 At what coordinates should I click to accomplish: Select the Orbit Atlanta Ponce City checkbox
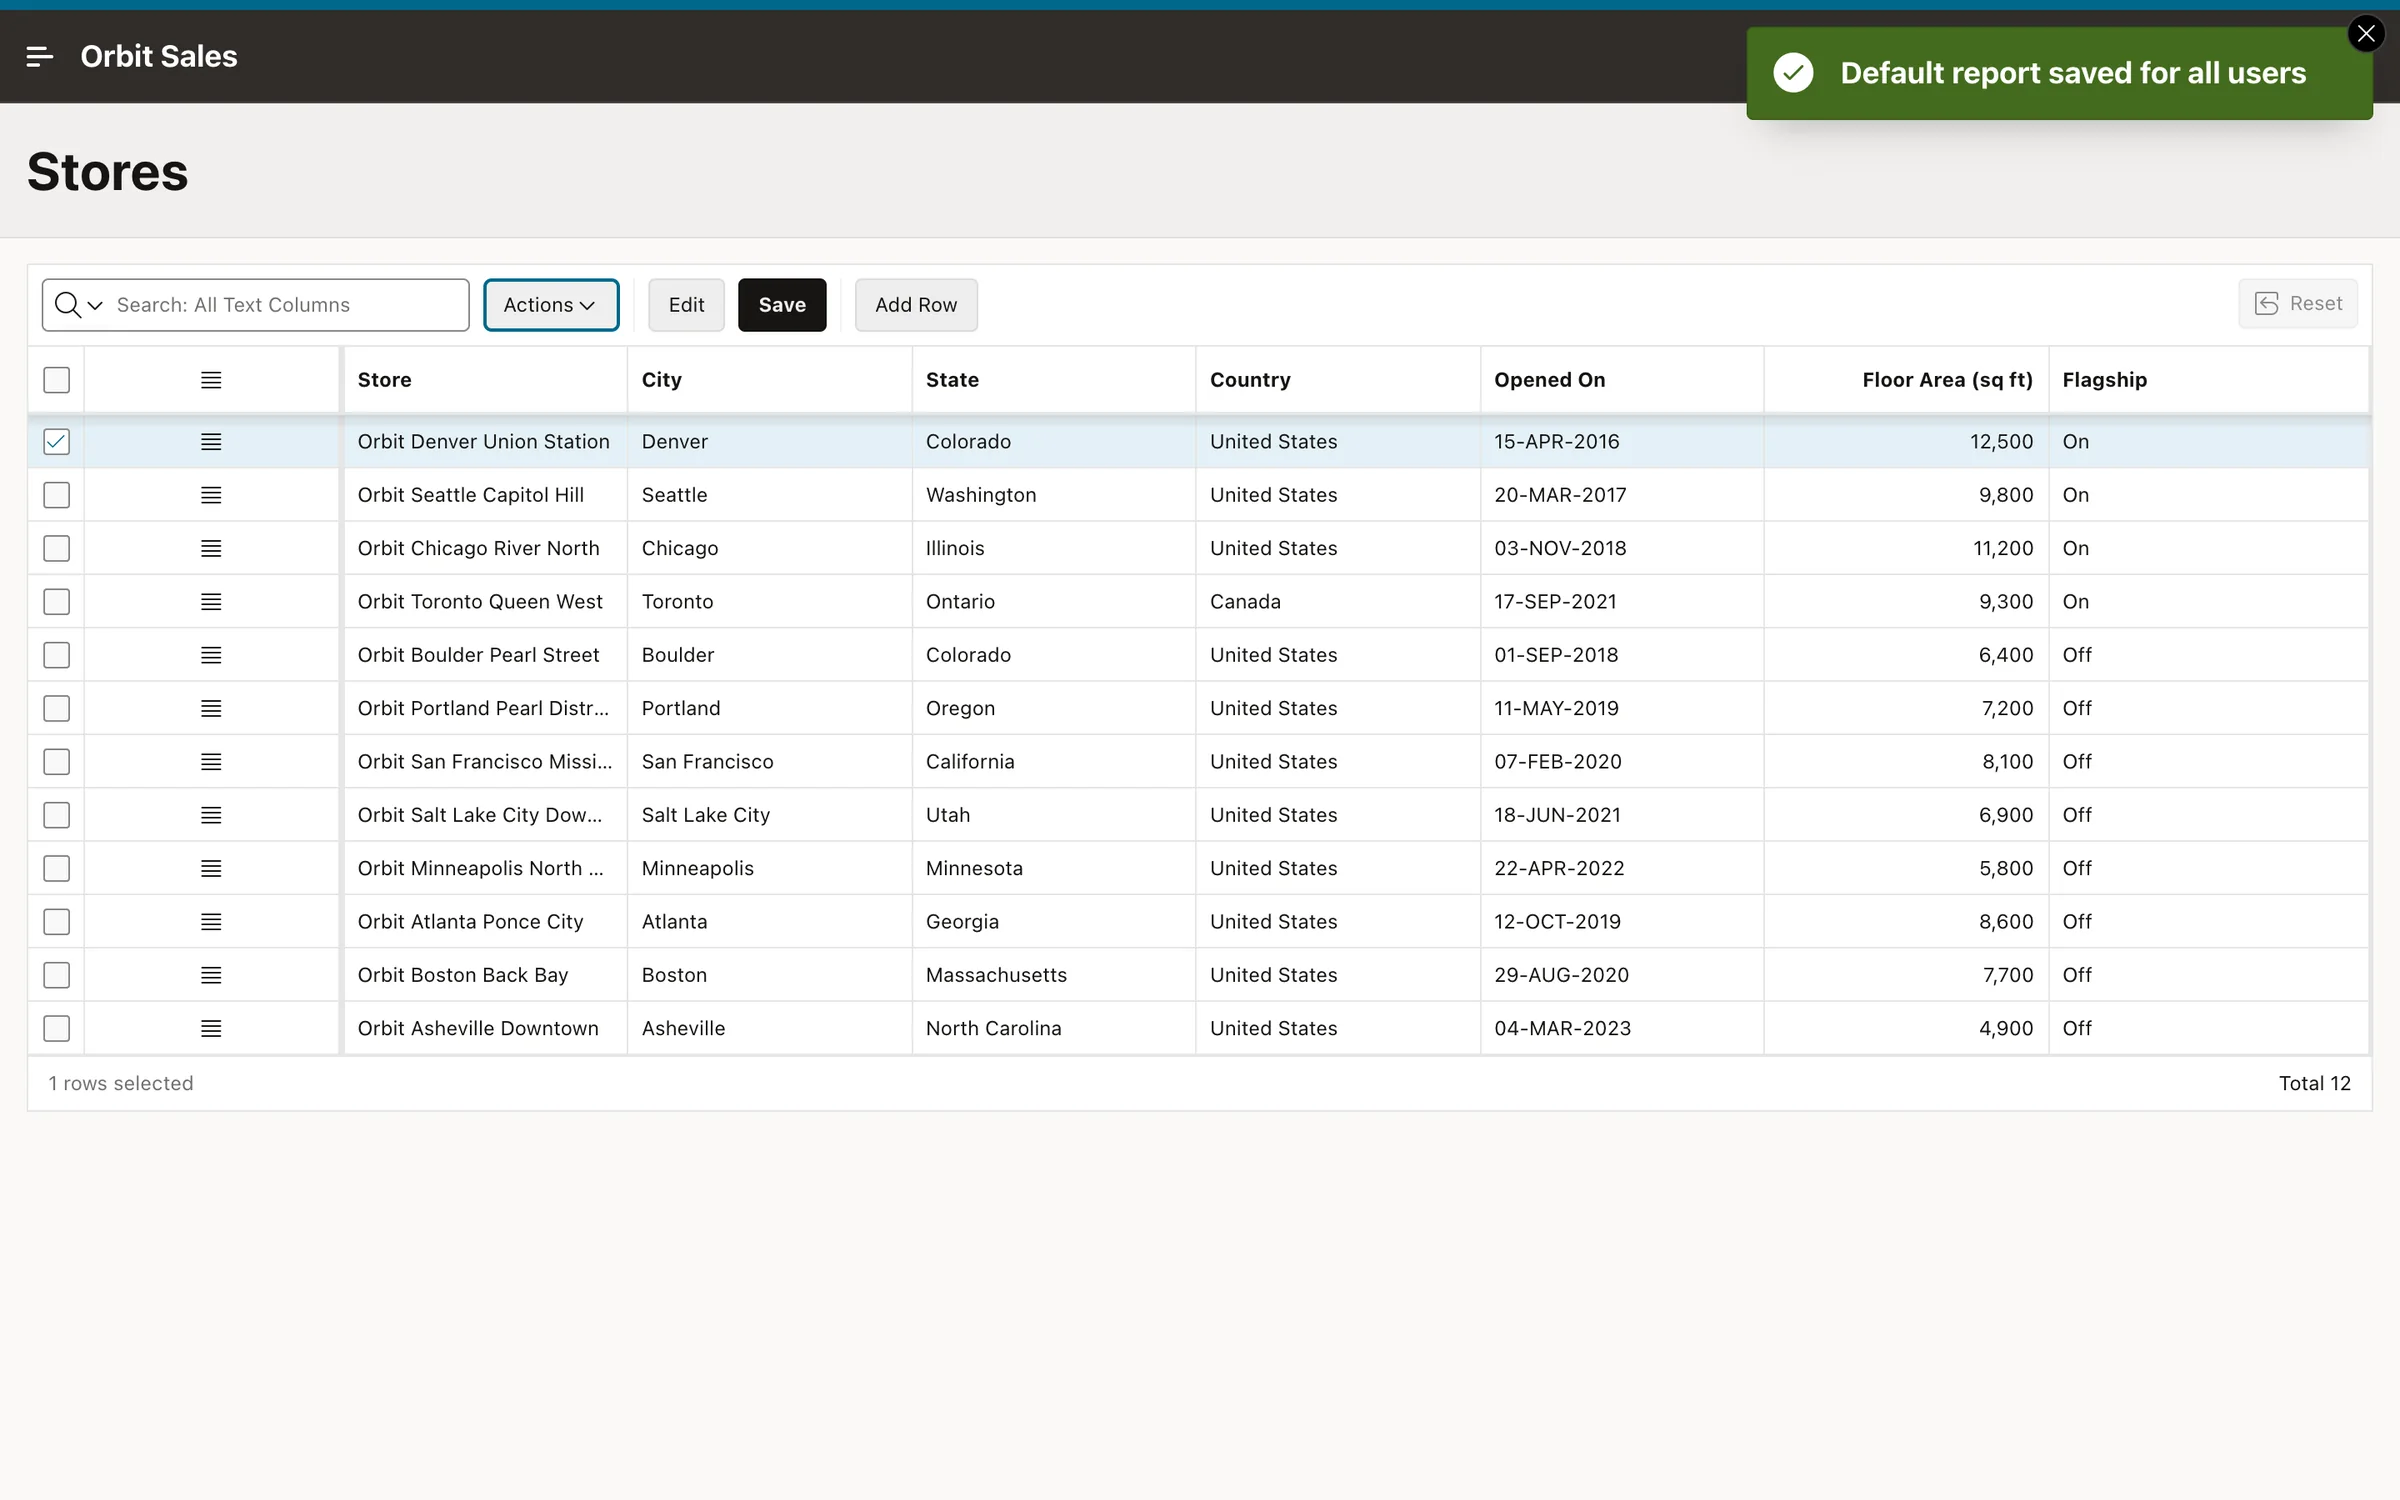pos(57,922)
